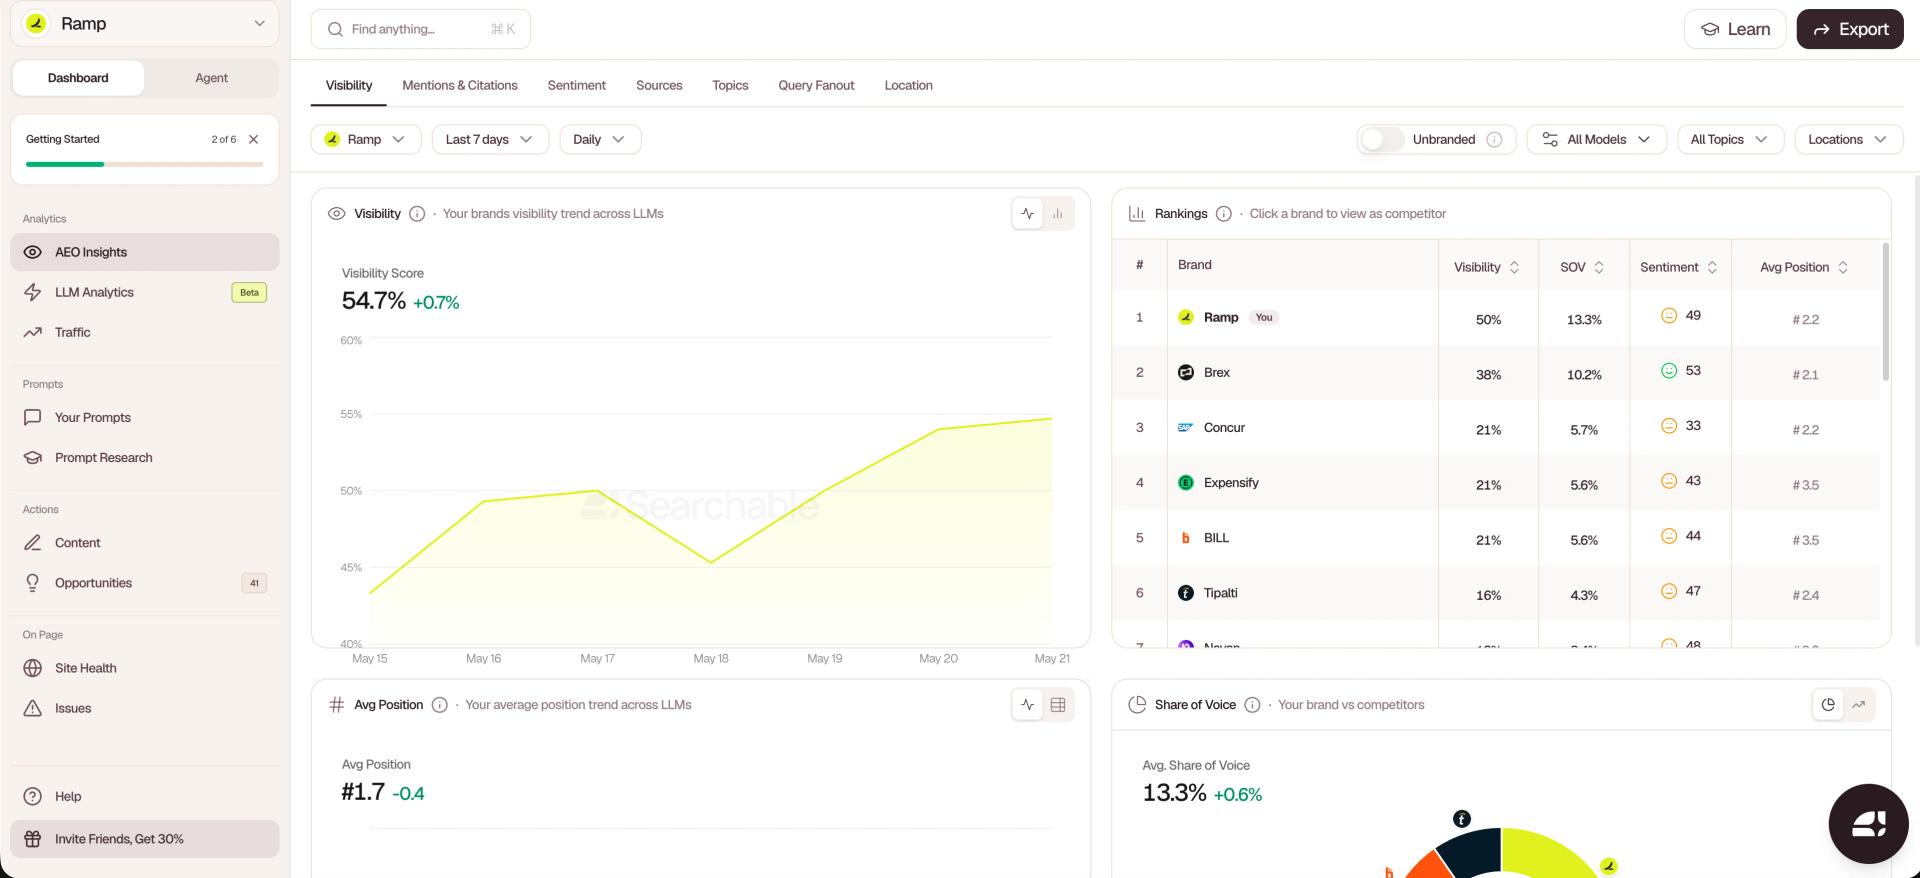Switch Visibility chart to bar view

tap(1058, 213)
